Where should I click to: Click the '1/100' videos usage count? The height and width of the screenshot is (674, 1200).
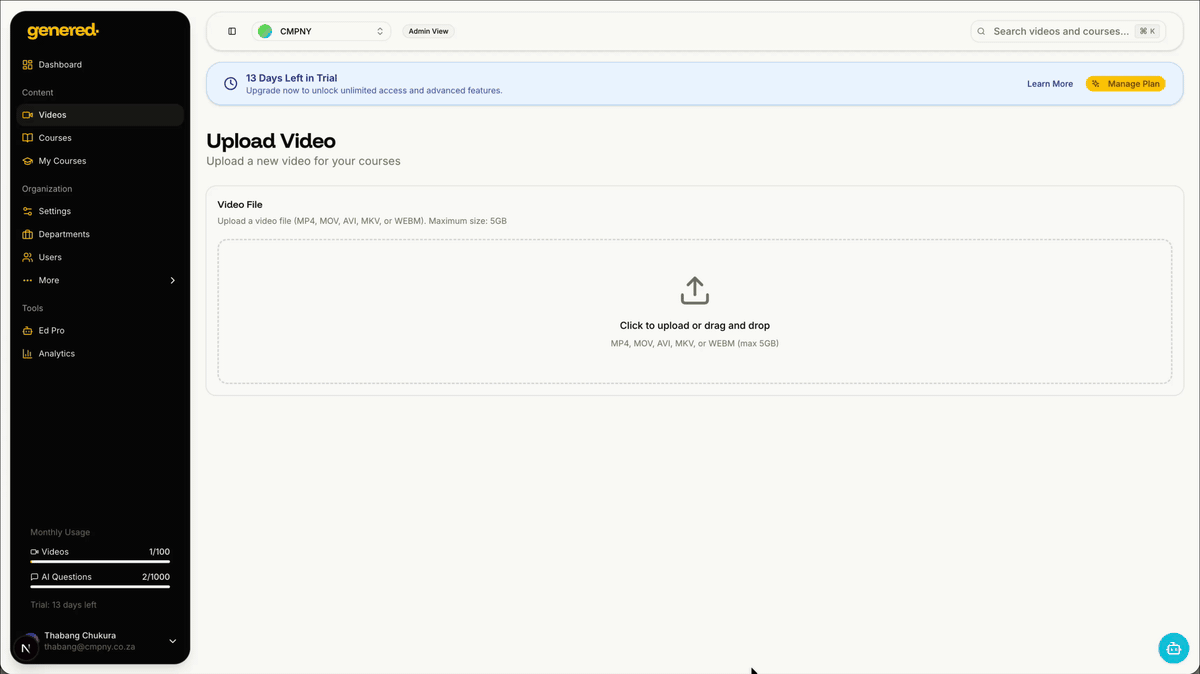pyautogui.click(x=159, y=552)
